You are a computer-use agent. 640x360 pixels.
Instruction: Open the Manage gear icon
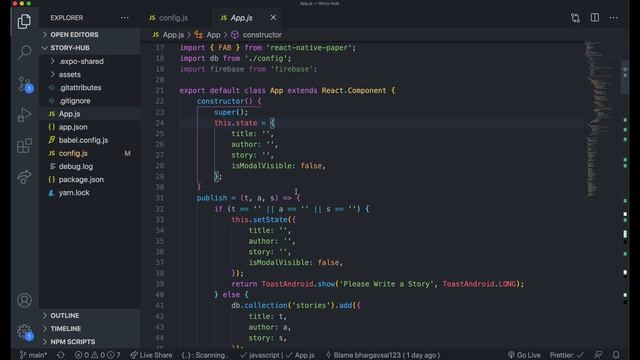click(25, 332)
